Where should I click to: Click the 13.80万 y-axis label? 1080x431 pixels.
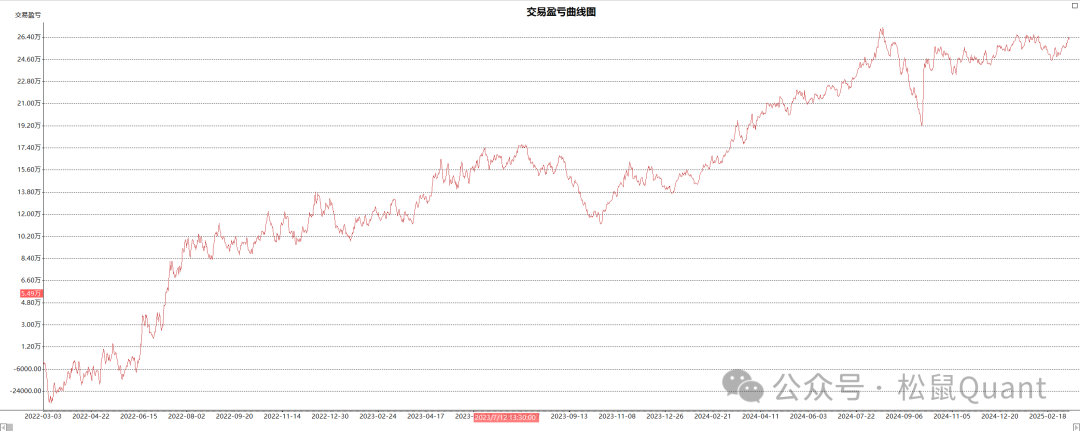pos(25,192)
